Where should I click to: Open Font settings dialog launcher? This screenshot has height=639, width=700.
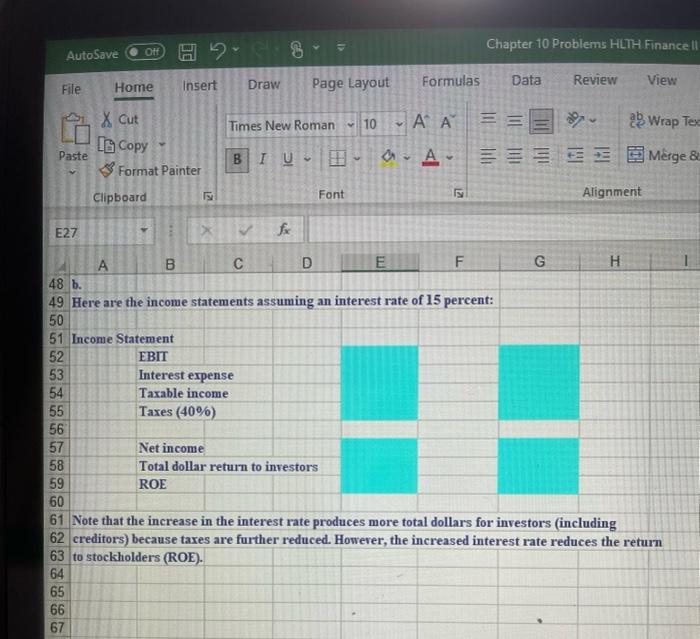(458, 193)
